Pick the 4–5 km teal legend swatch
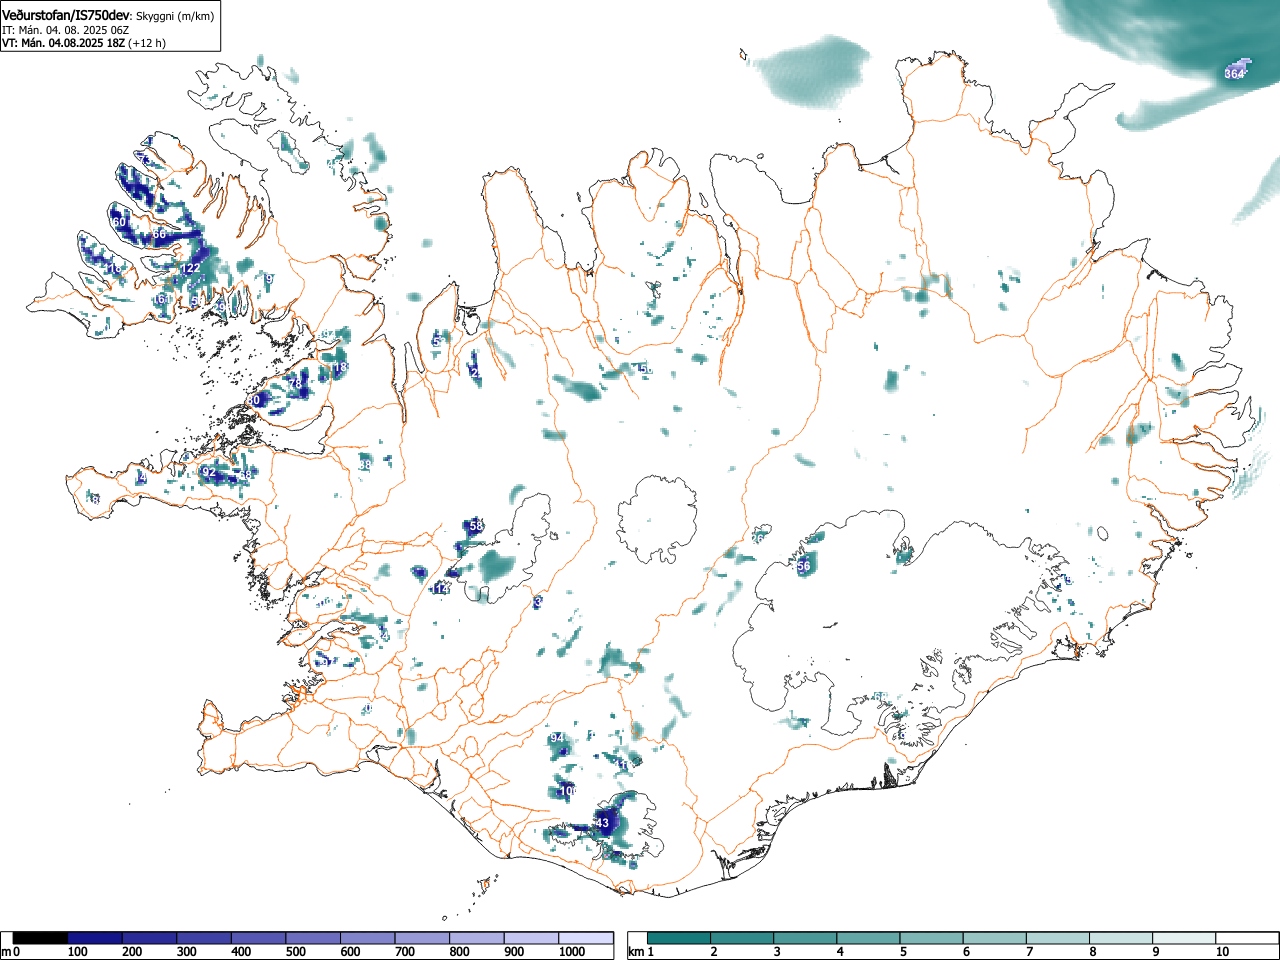 870,938
